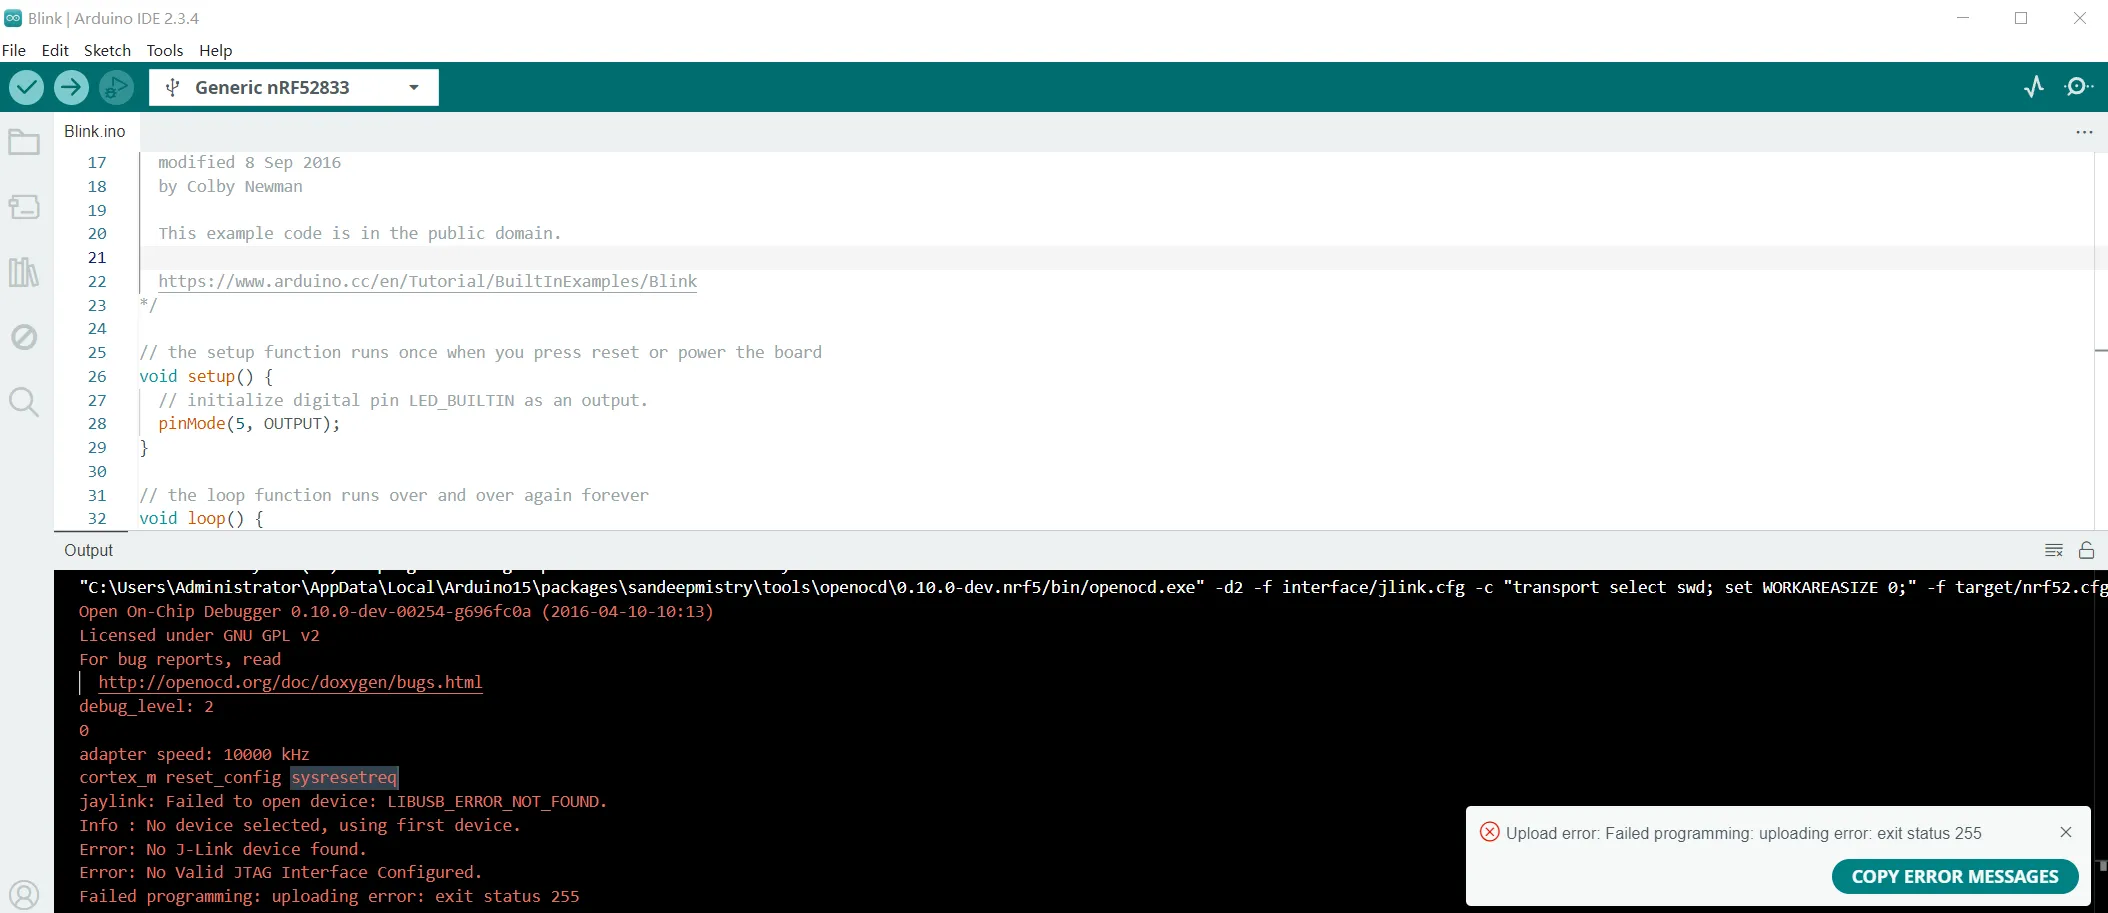2108x913 pixels.
Task: Click 'LIBUSB_ERROR_NOT_FOUND' output line
Action: [343, 802]
